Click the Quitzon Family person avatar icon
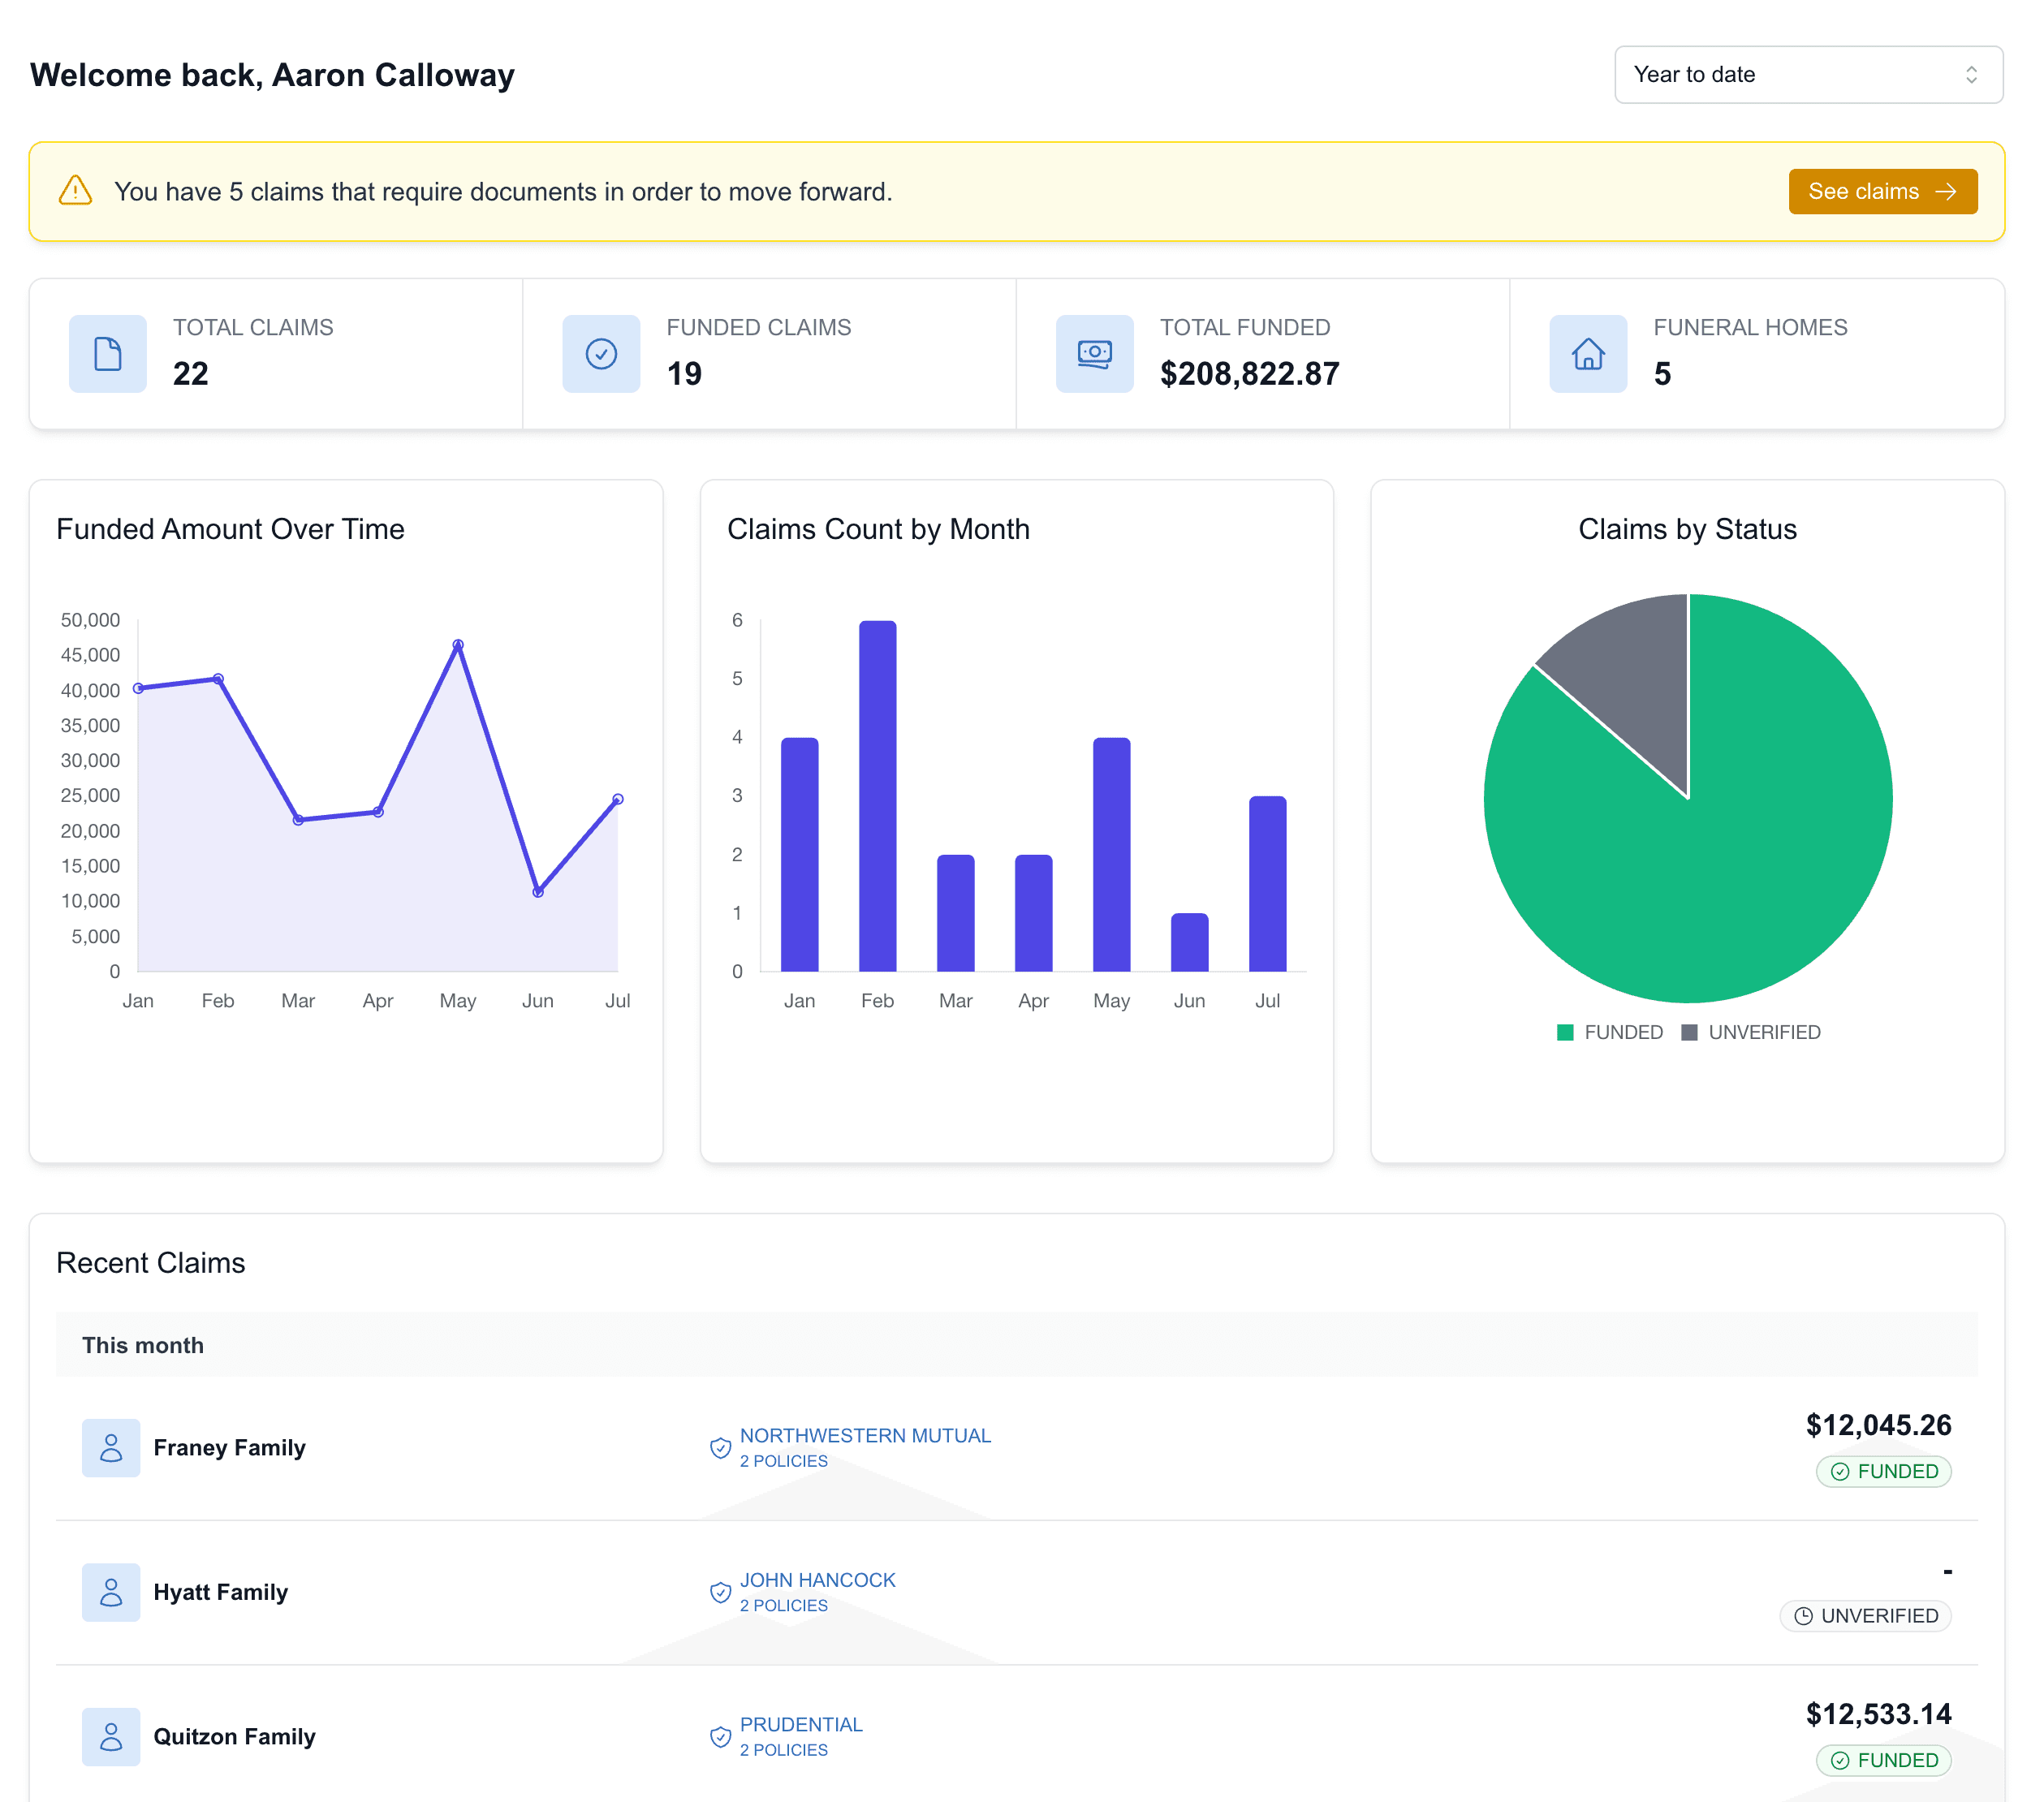Viewport: 2044px width, 1802px height. pos(111,1736)
